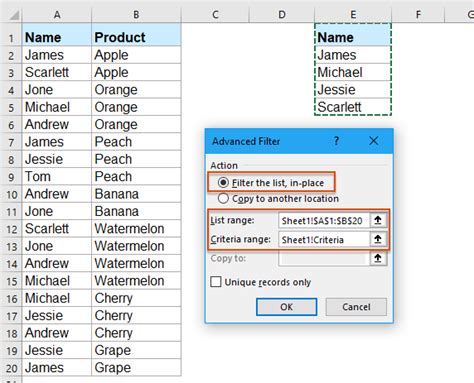Viewport: 474px width, 383px height.
Task: Select cell B12 containing Watermelon
Action: point(136,229)
